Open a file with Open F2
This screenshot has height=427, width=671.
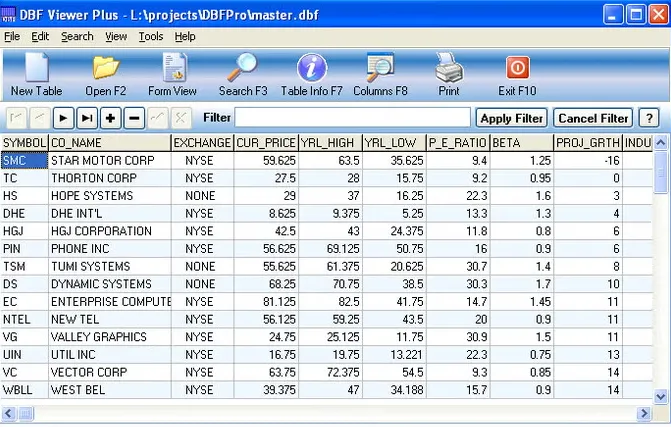(x=105, y=75)
